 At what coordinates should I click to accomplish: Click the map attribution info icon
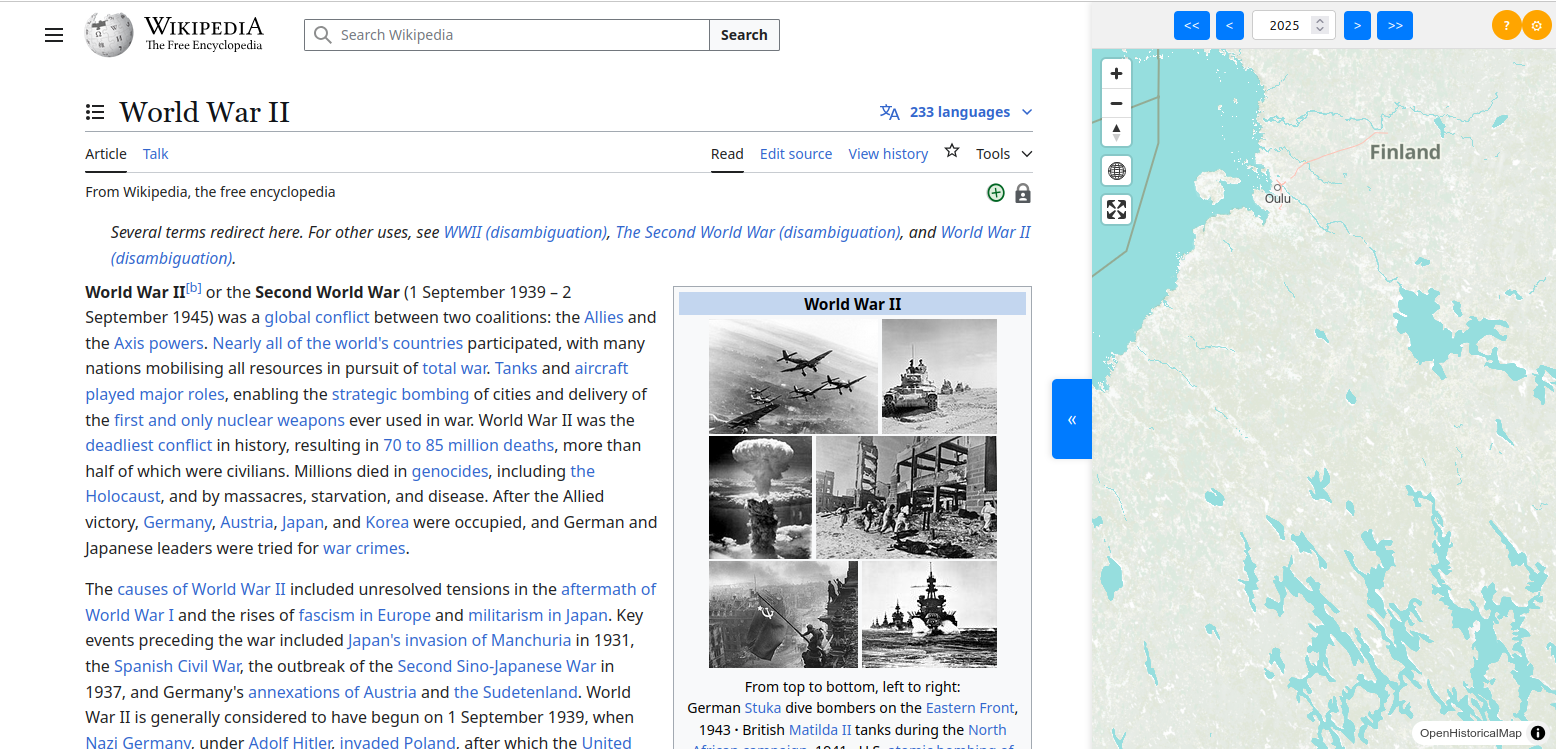click(1538, 733)
